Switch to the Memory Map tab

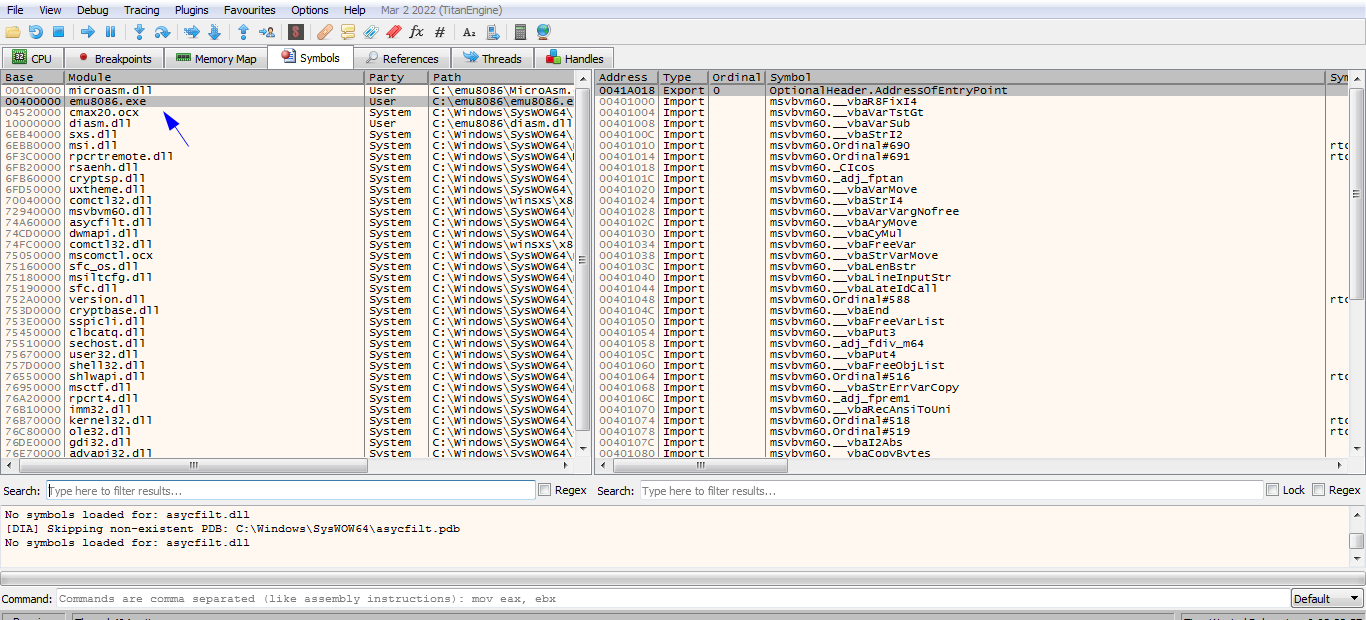pos(216,59)
